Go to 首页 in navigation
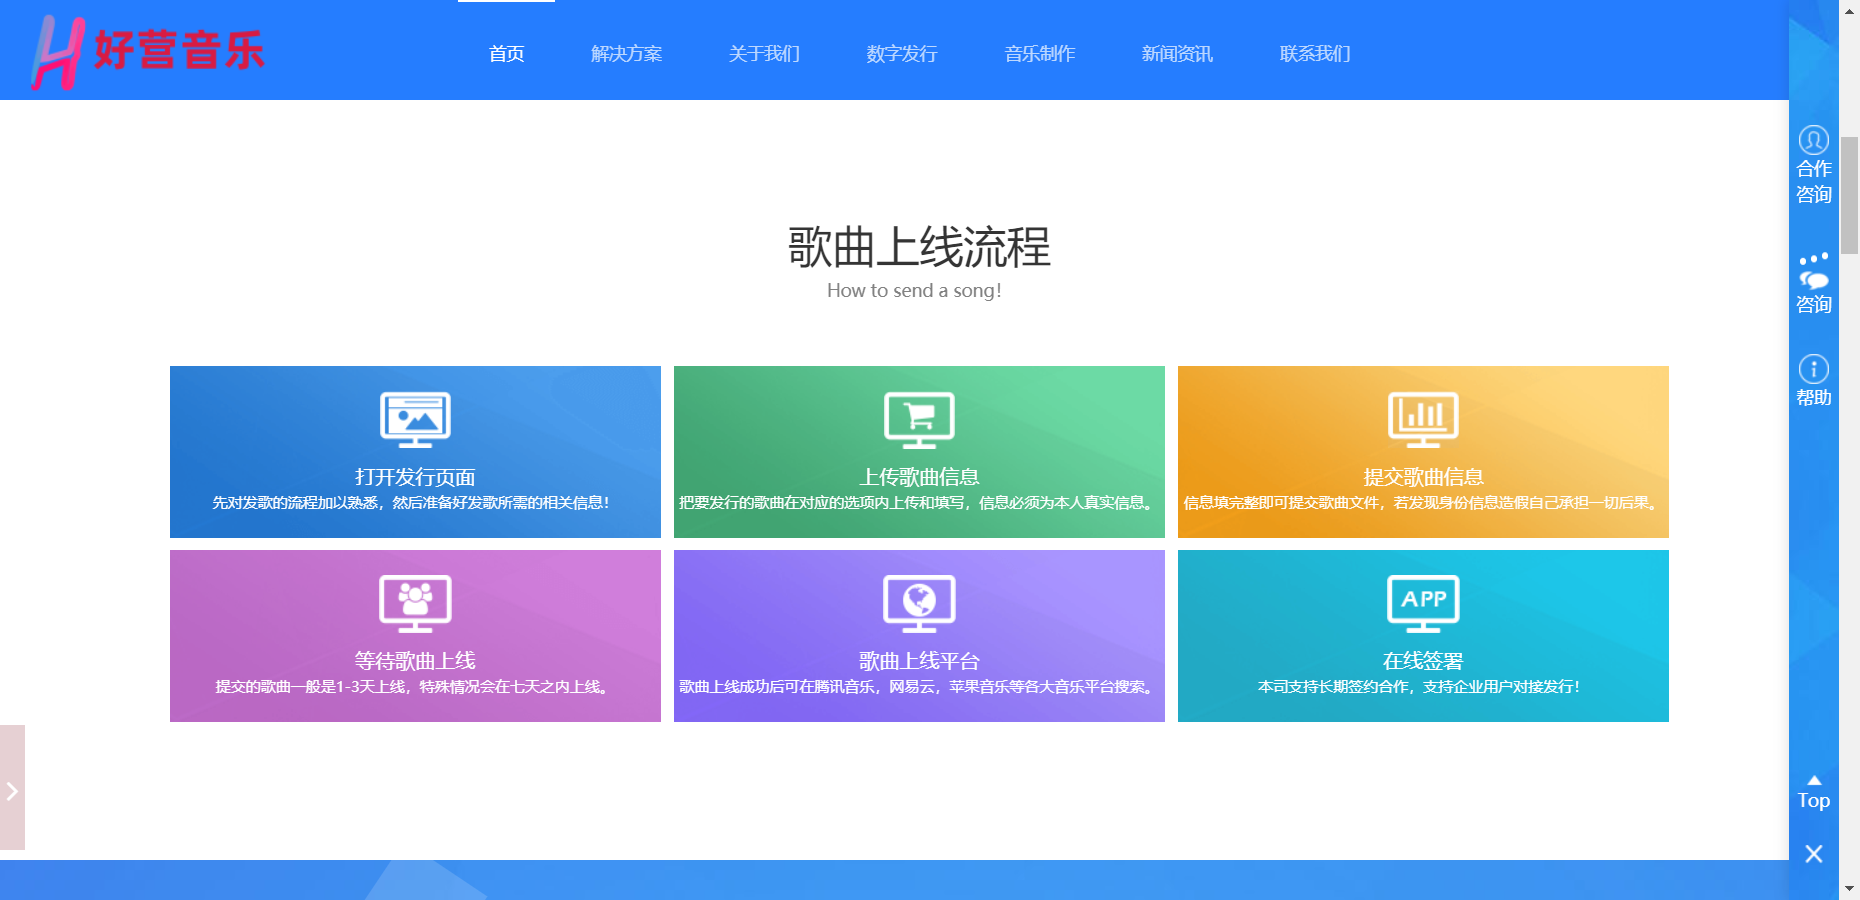 click(506, 54)
